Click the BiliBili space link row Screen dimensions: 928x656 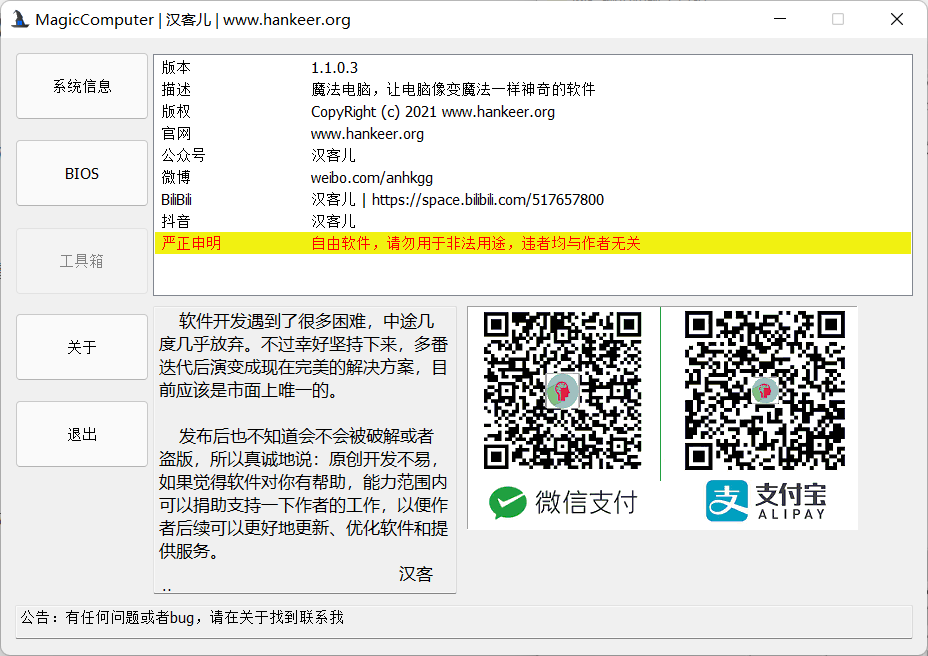point(457,200)
